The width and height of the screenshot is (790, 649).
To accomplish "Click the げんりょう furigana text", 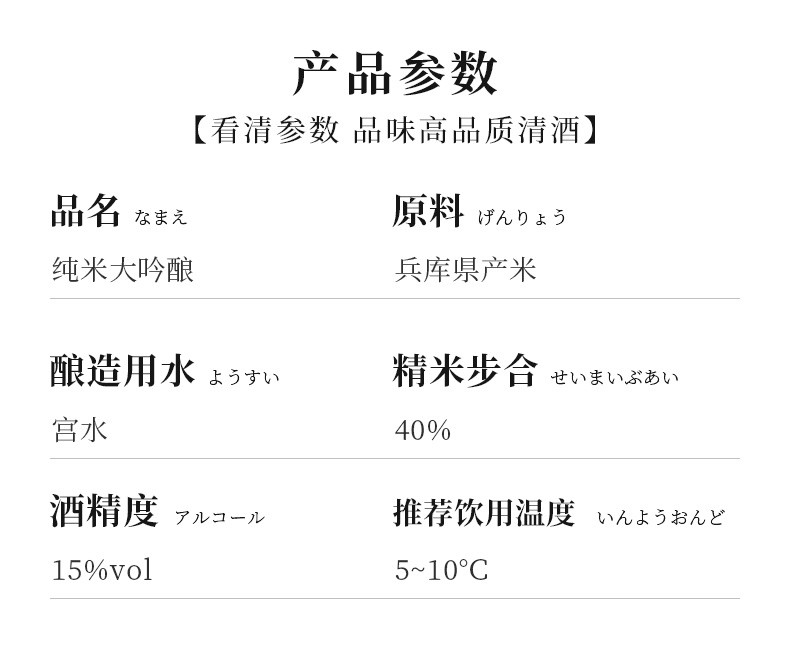I will [522, 217].
